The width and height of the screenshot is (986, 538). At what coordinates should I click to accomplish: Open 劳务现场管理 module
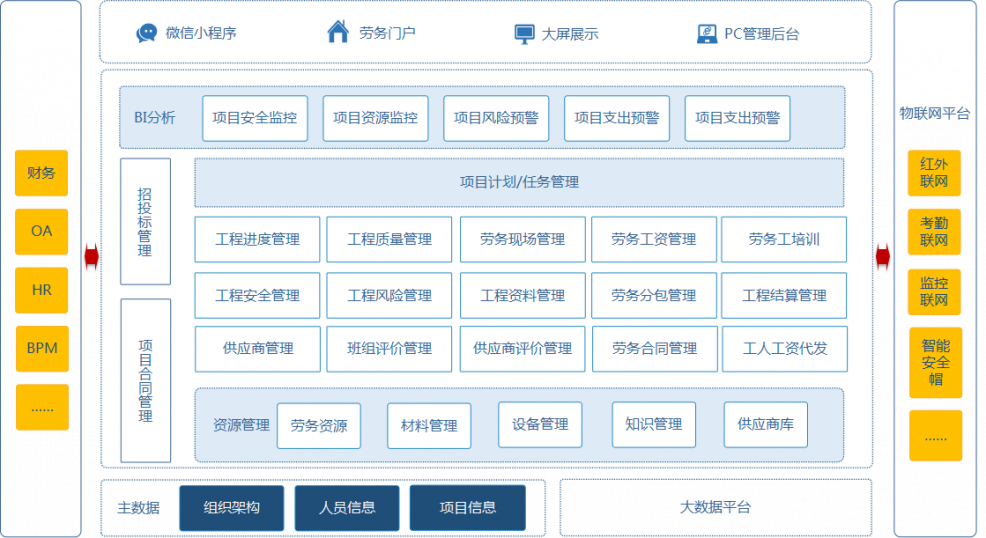coord(523,239)
